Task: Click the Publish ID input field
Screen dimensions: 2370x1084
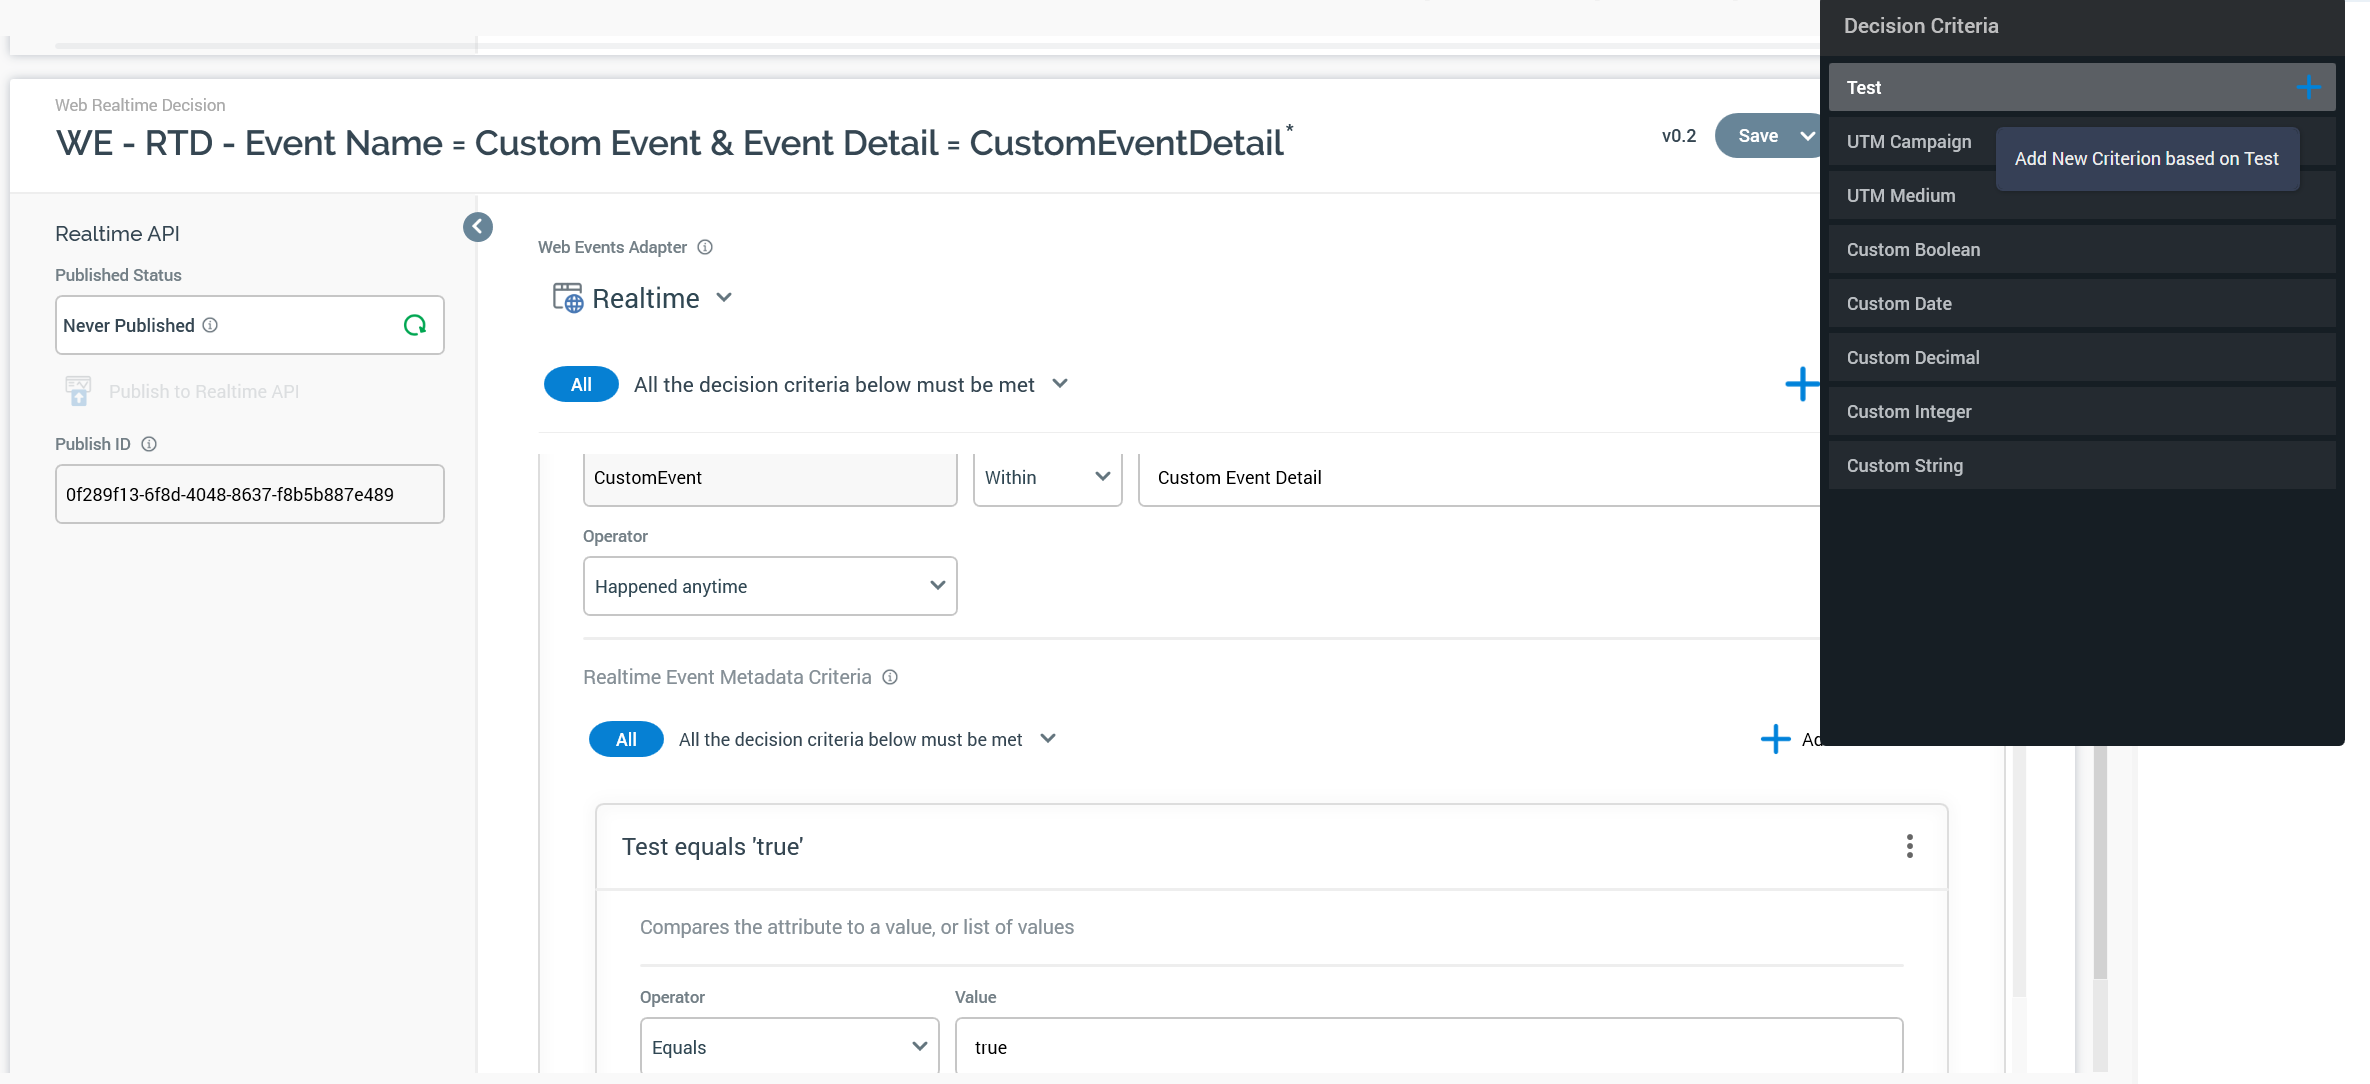Action: pyautogui.click(x=249, y=494)
